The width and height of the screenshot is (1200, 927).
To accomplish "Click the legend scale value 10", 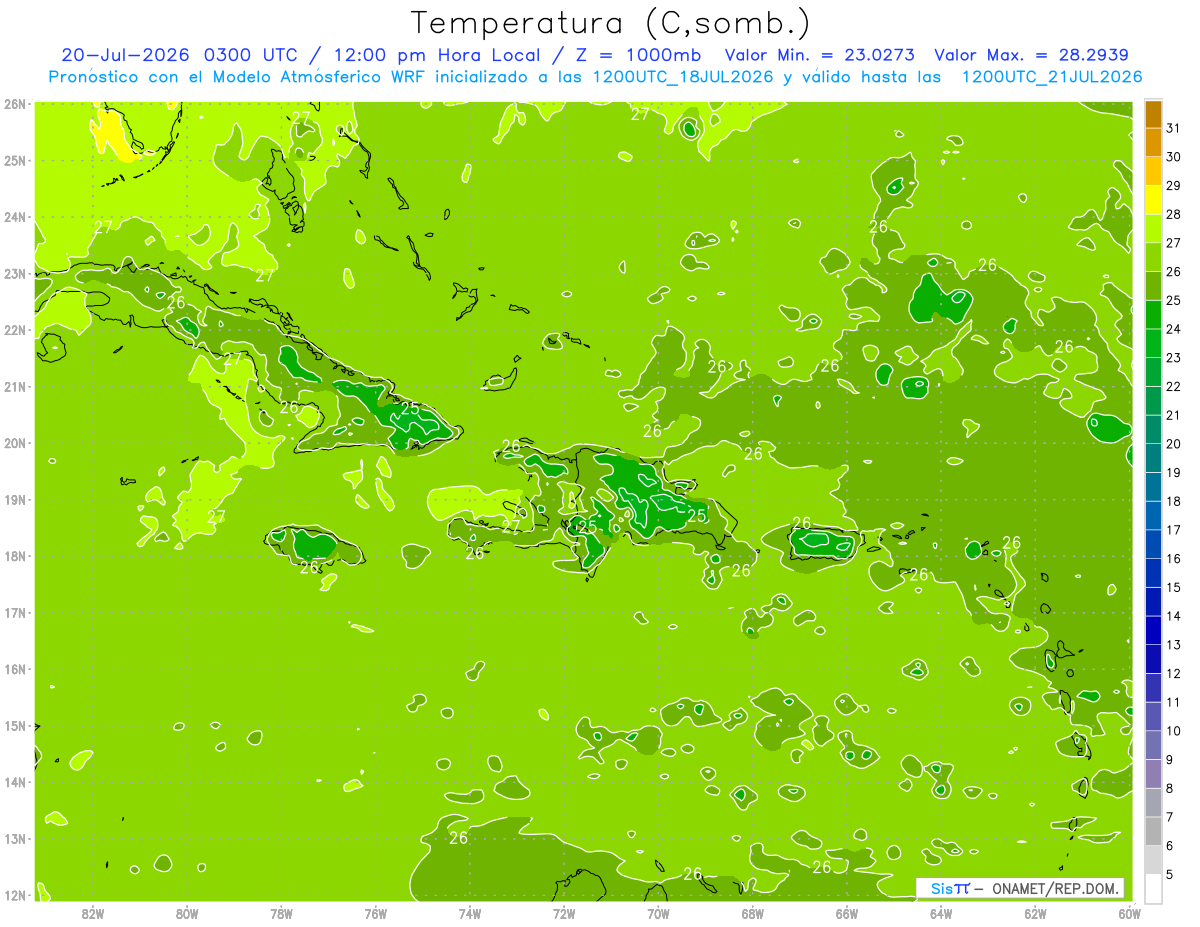I will coord(1174,731).
